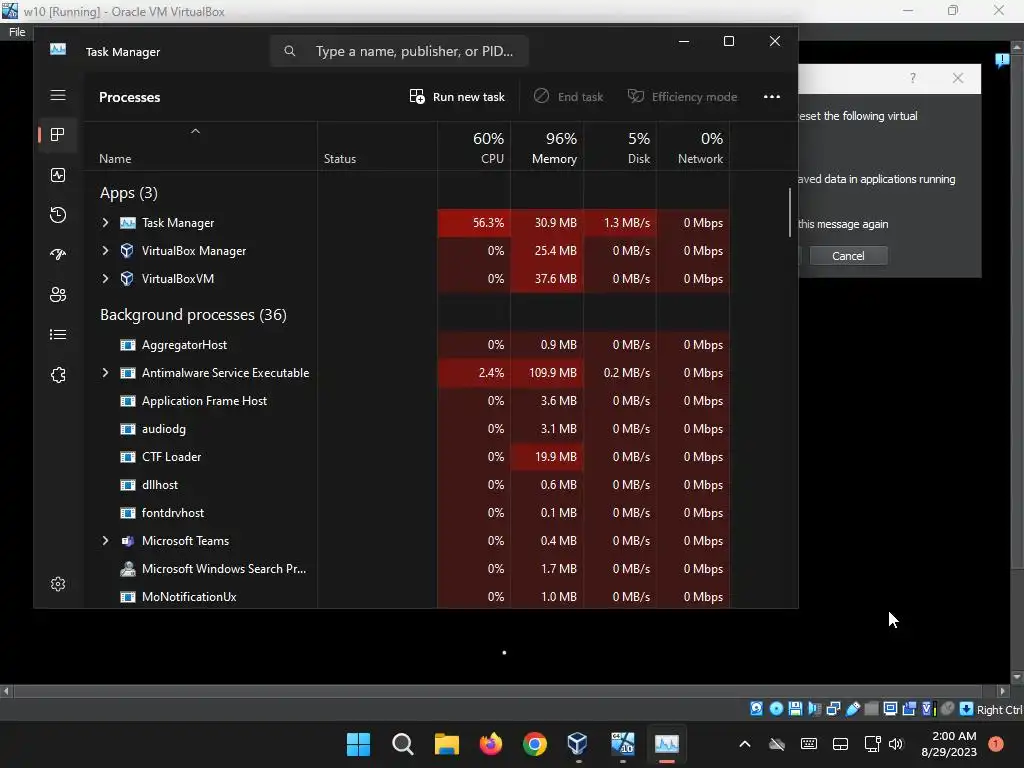This screenshot has height=768, width=1024.
Task: Select the dllhost process row
Action: click(405, 485)
